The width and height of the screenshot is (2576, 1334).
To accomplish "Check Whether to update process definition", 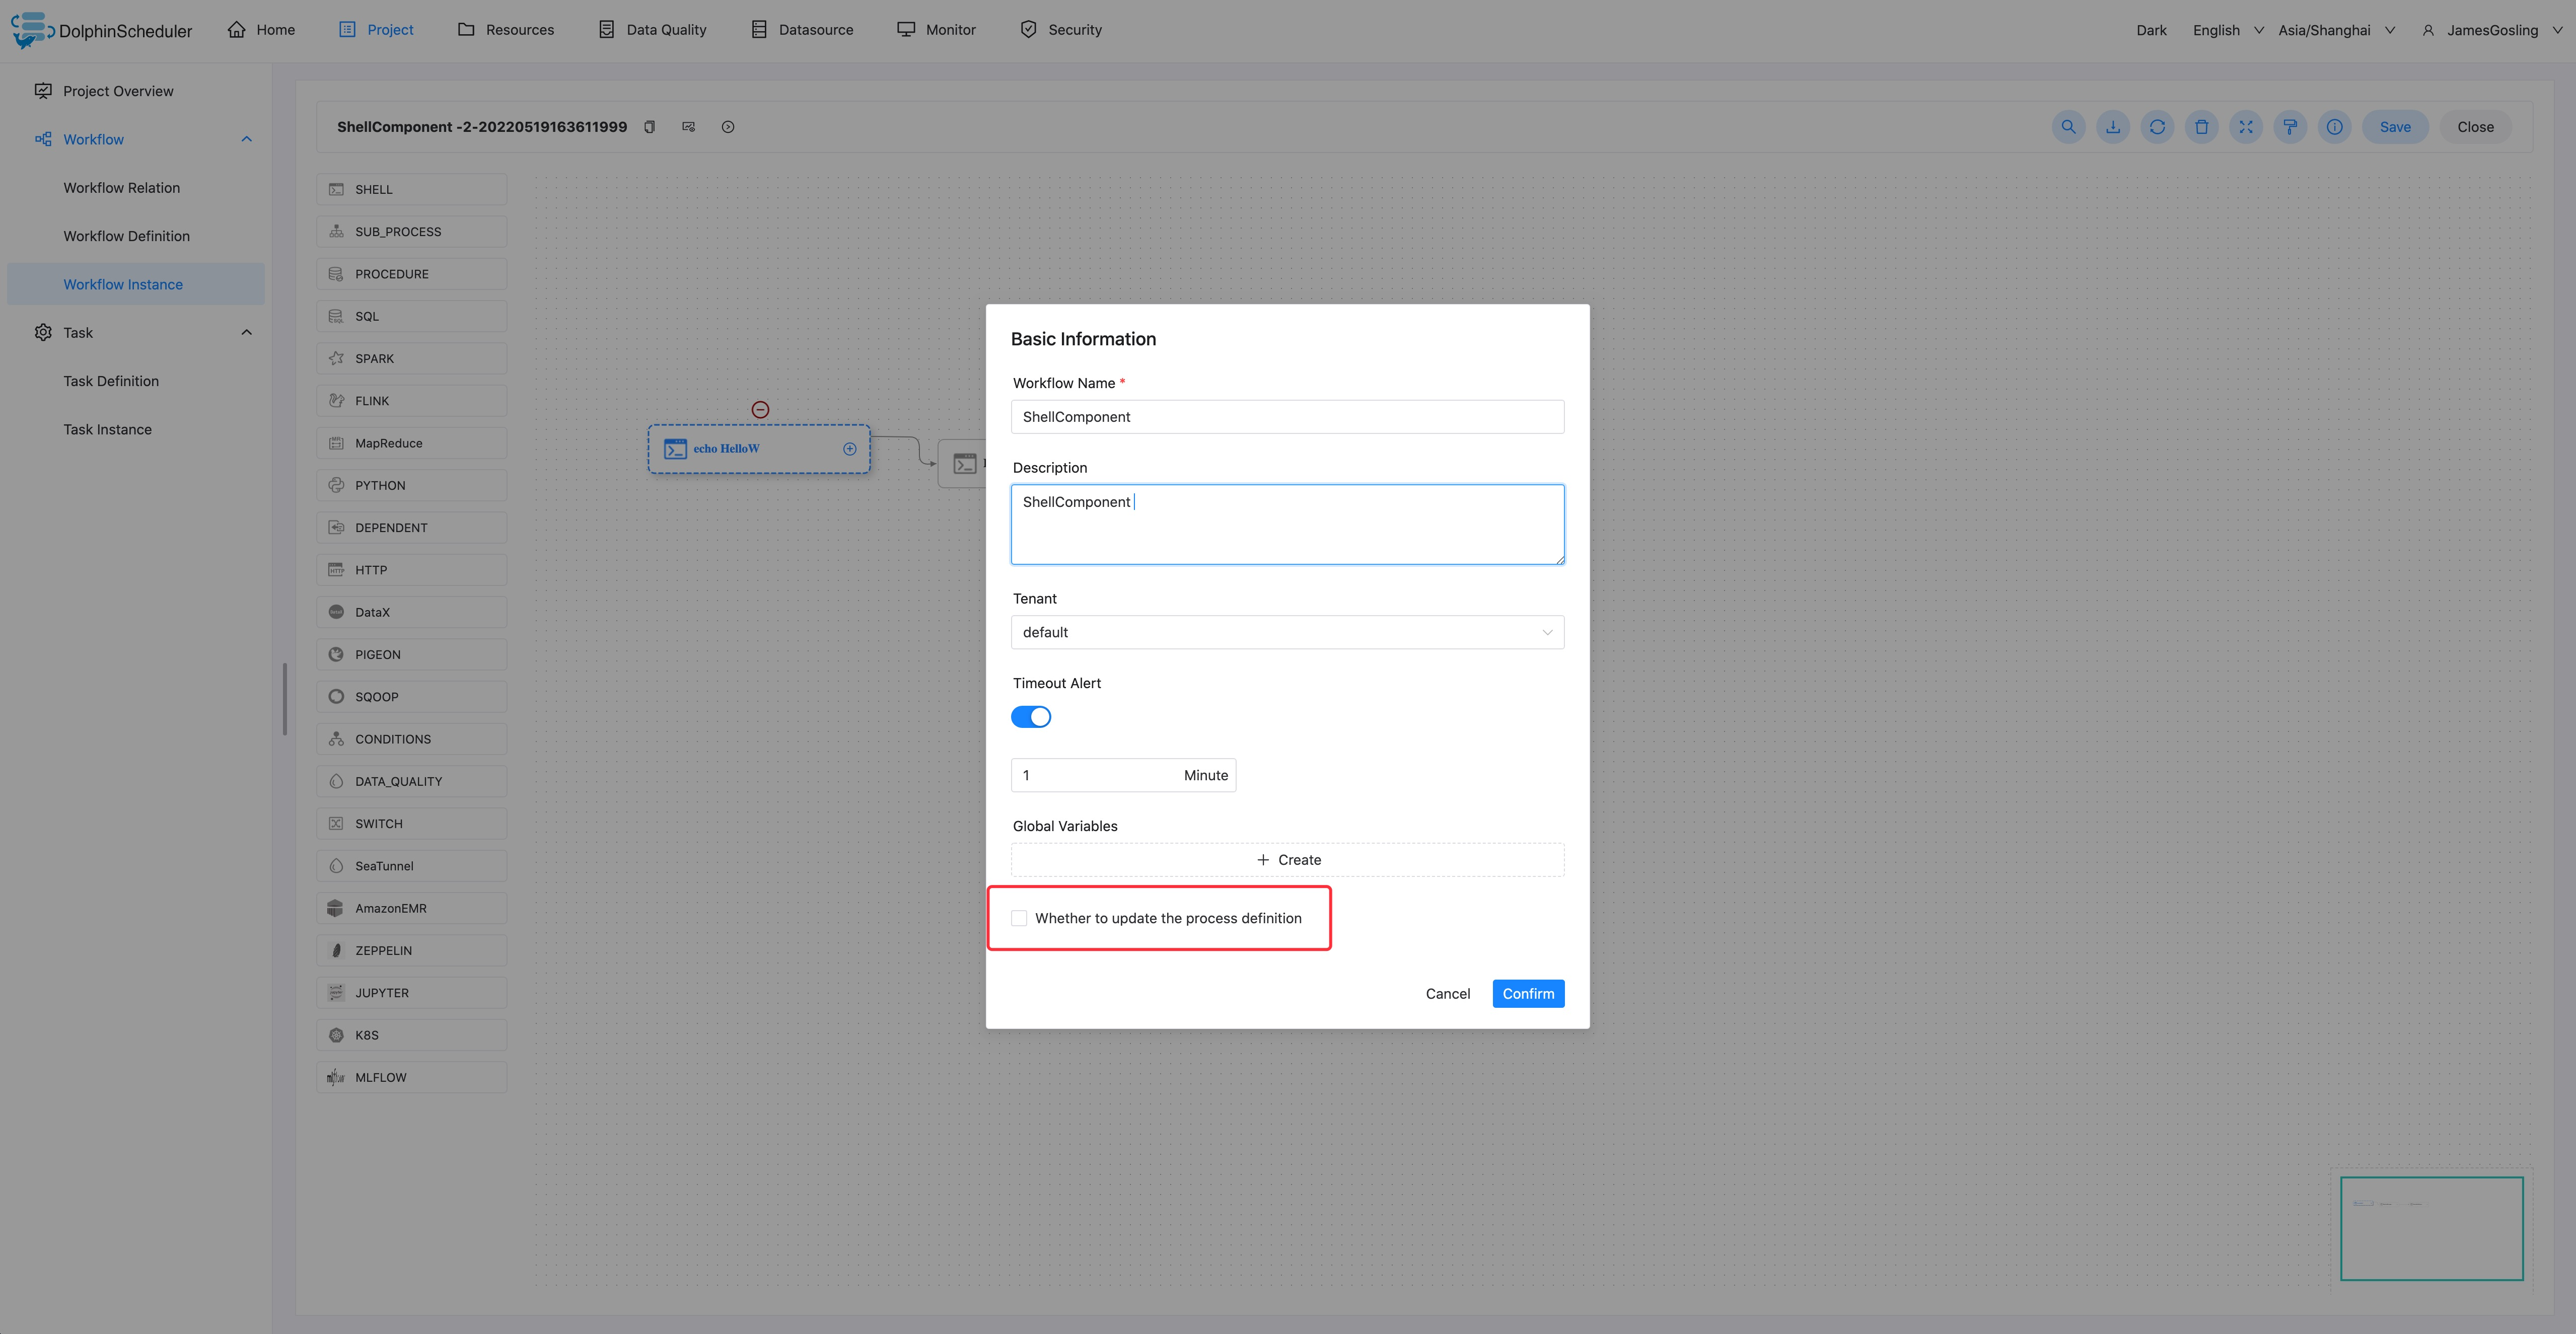I will coord(1019,918).
